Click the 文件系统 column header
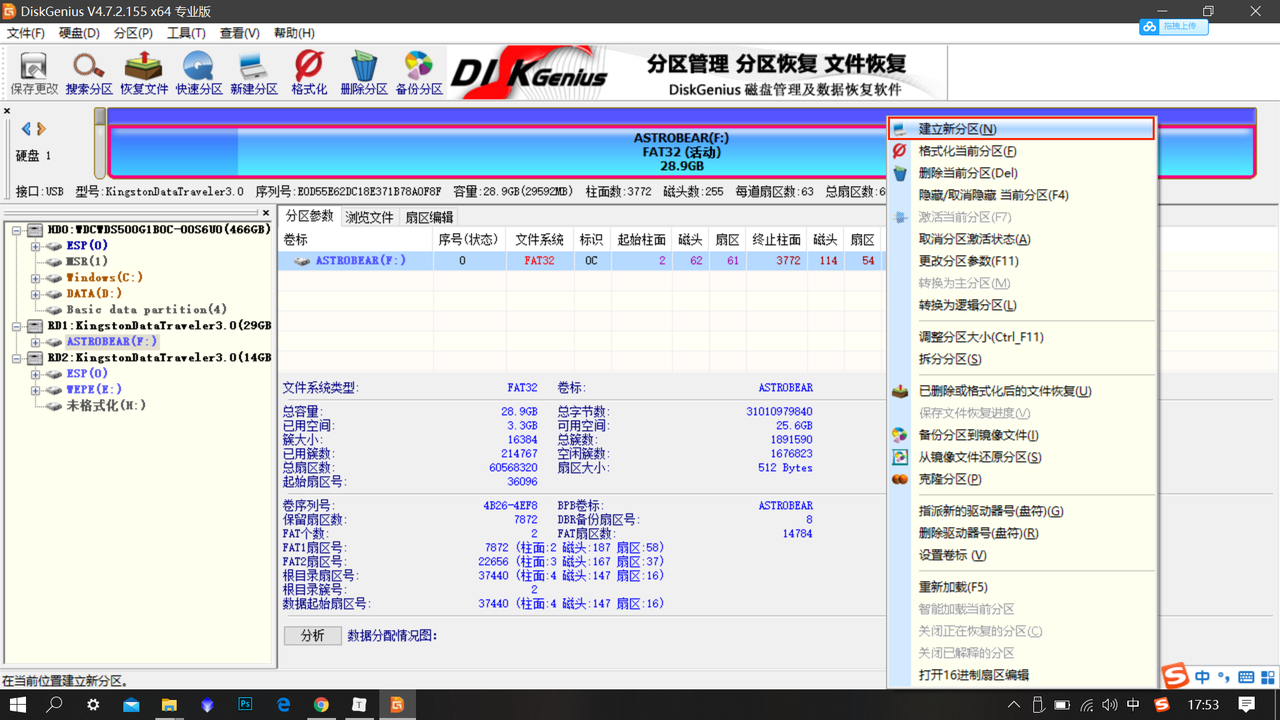This screenshot has width=1280, height=720. (x=540, y=240)
